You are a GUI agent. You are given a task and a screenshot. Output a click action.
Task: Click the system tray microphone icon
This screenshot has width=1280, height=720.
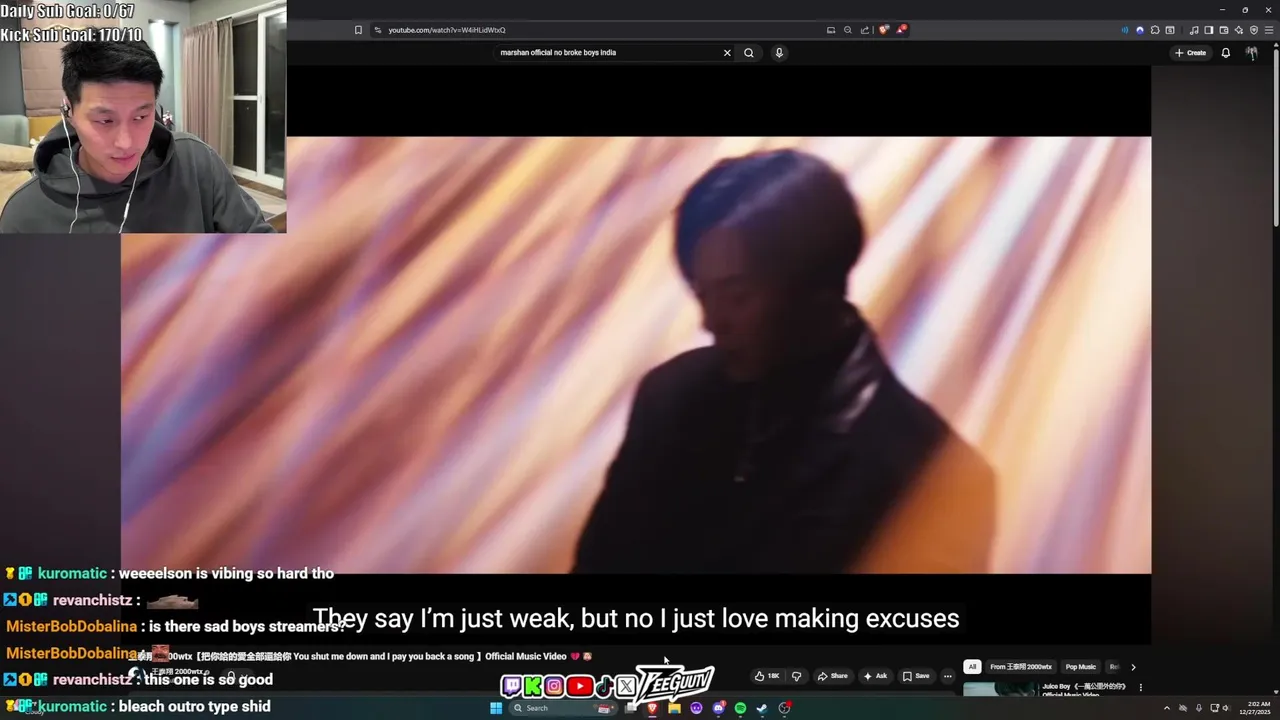(x=1199, y=708)
